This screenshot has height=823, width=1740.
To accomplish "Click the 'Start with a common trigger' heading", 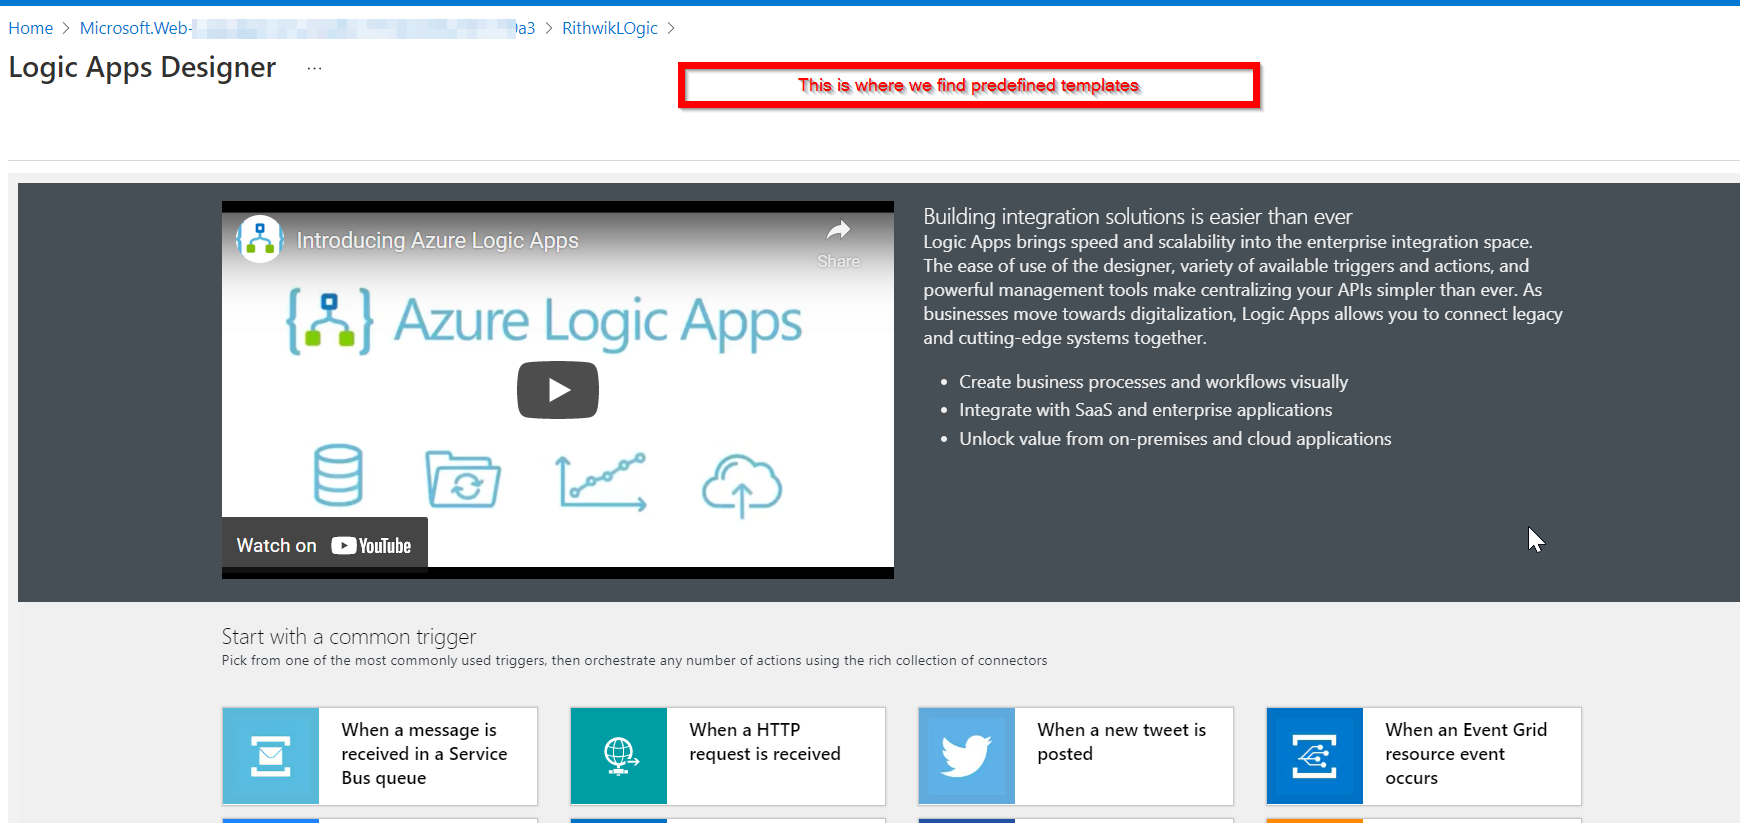I will coord(349,637).
